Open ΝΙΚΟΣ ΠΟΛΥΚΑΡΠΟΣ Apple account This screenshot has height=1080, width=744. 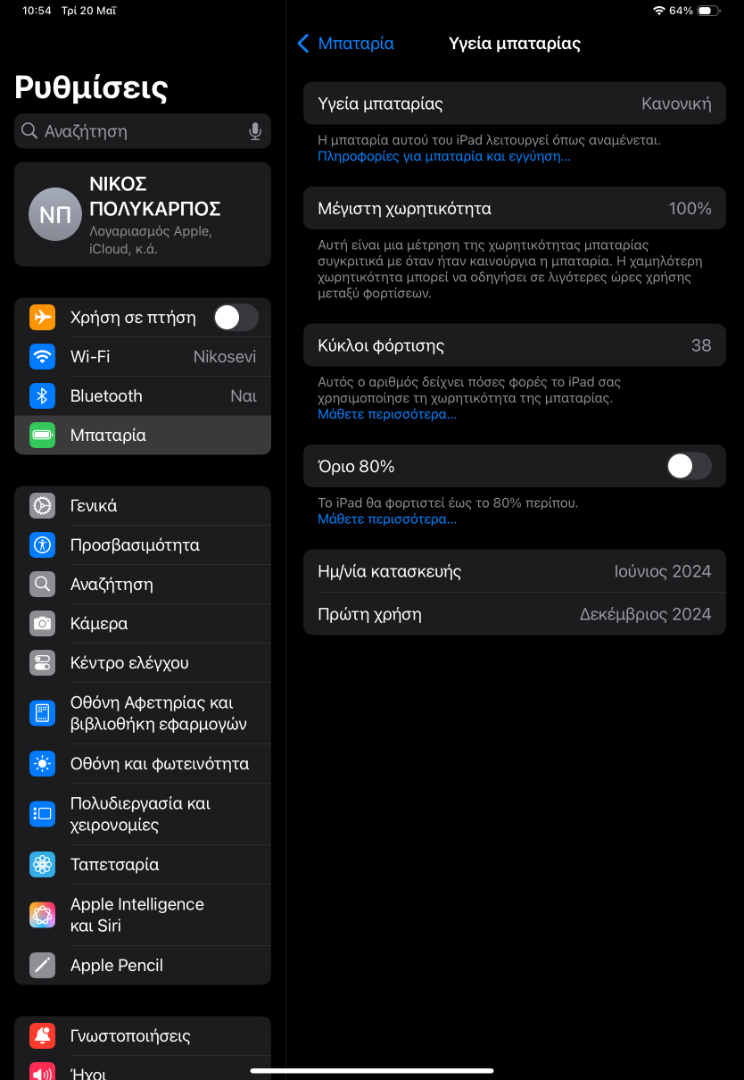coord(143,214)
